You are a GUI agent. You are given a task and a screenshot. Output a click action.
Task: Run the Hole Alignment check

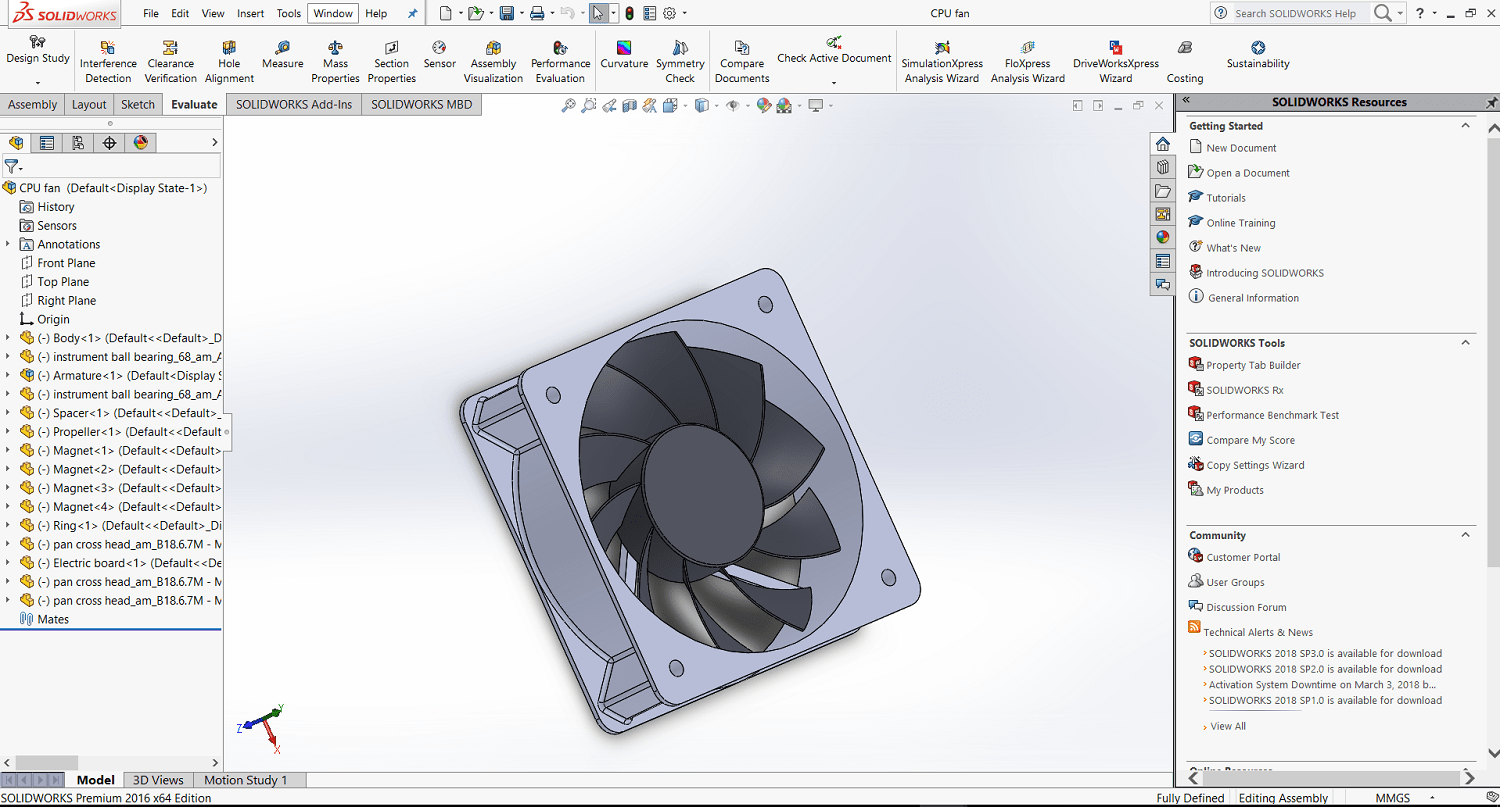(229, 62)
